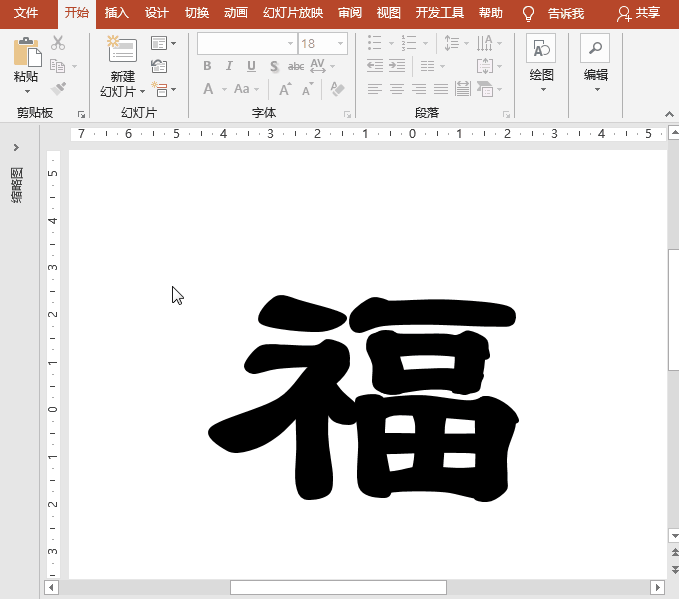
Task: Switch to the 开发工具 tab
Action: [x=440, y=13]
